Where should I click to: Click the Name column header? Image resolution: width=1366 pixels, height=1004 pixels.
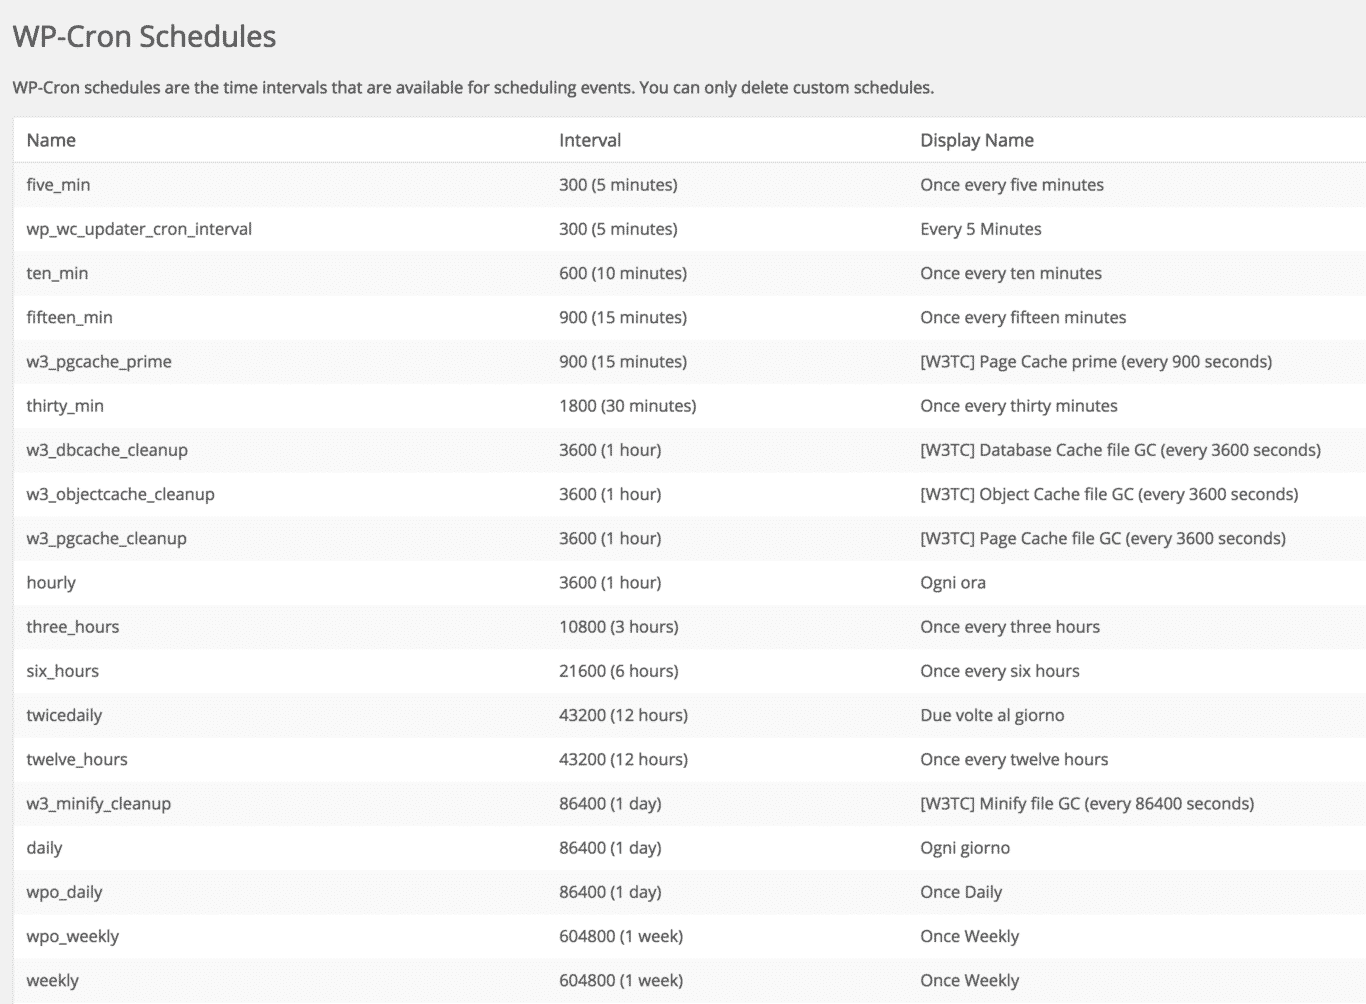(51, 140)
